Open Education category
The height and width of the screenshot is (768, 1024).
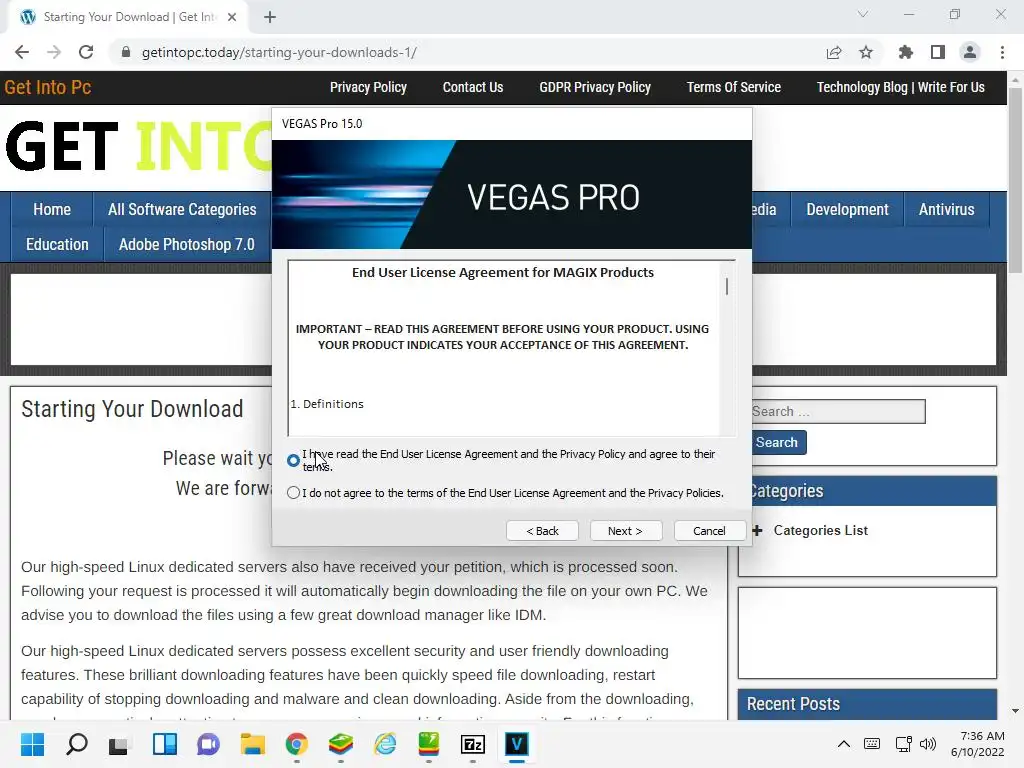click(x=57, y=245)
